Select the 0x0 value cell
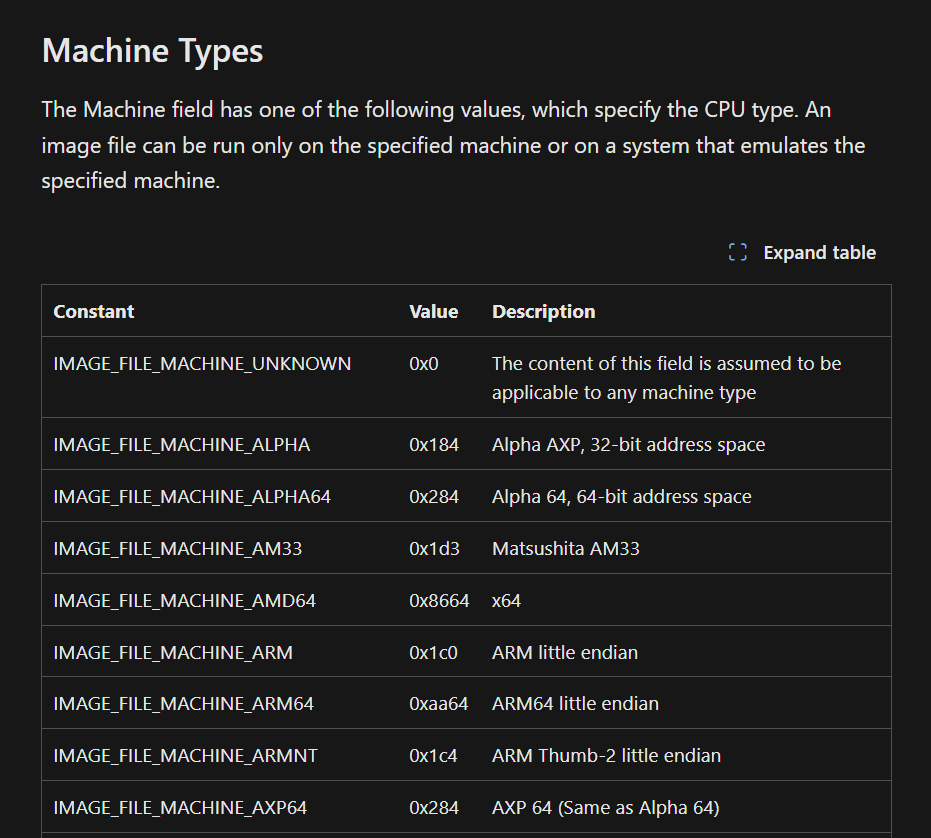The height and width of the screenshot is (838, 931). pyautogui.click(x=423, y=363)
